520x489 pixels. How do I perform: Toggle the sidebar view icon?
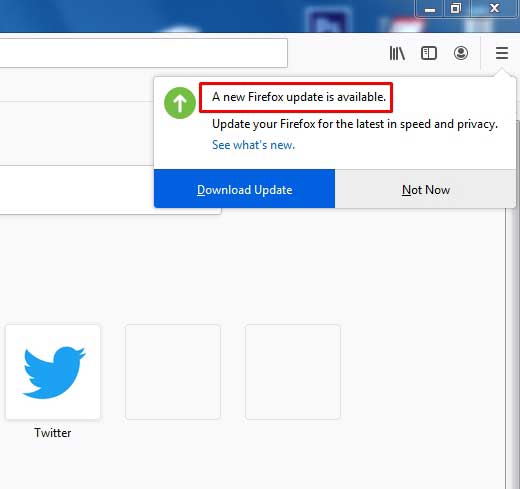click(429, 53)
